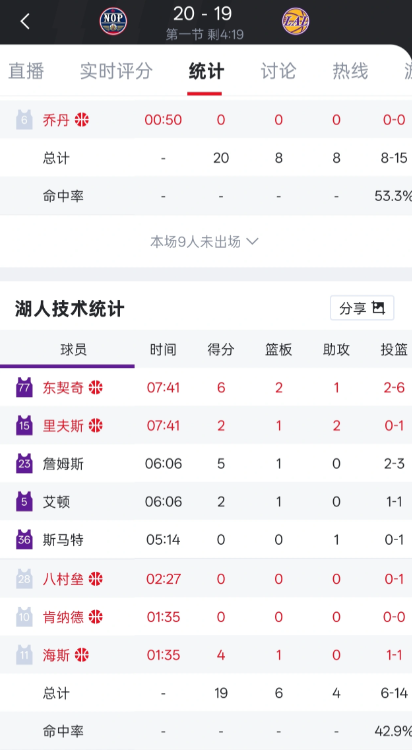Tap the basketball on-court icon beside 八村塁
Viewport: 412px width, 750px height.
click(96, 579)
